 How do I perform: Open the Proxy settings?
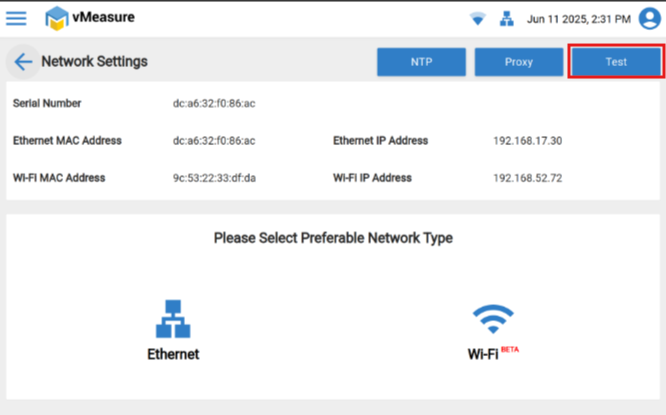tap(518, 62)
